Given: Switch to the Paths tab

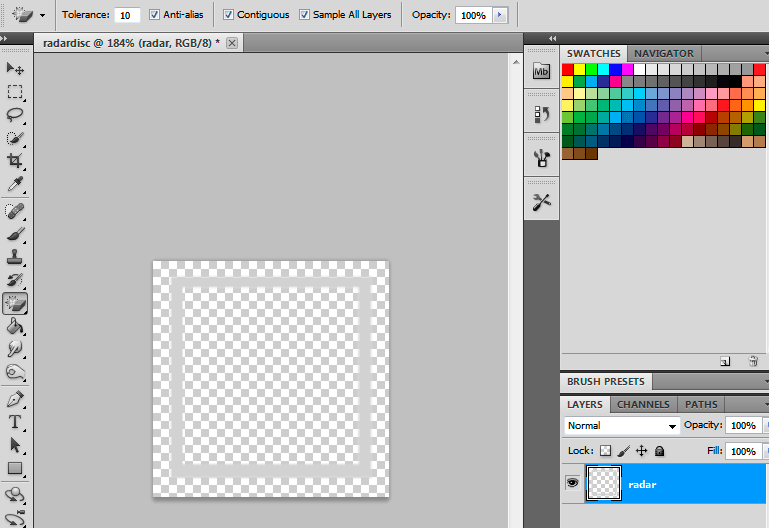Looking at the screenshot, I should click(x=701, y=404).
